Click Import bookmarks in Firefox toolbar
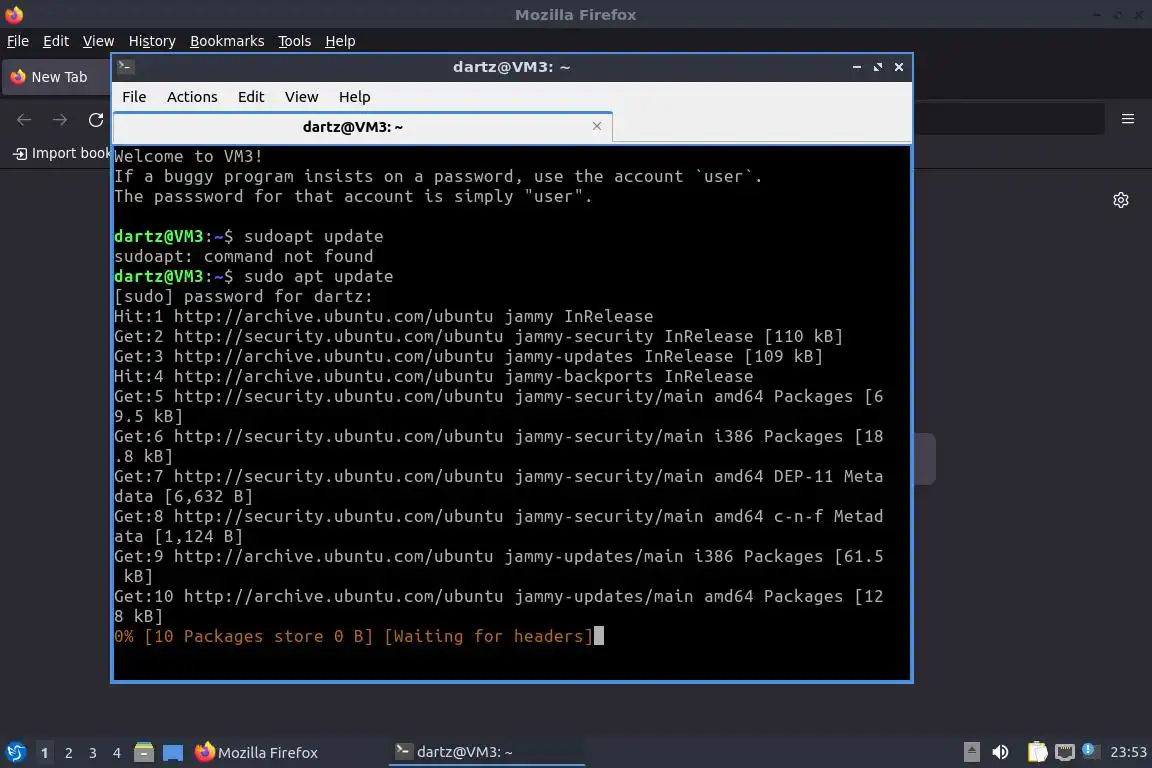Screen dimensions: 1152x768 coord(62,153)
